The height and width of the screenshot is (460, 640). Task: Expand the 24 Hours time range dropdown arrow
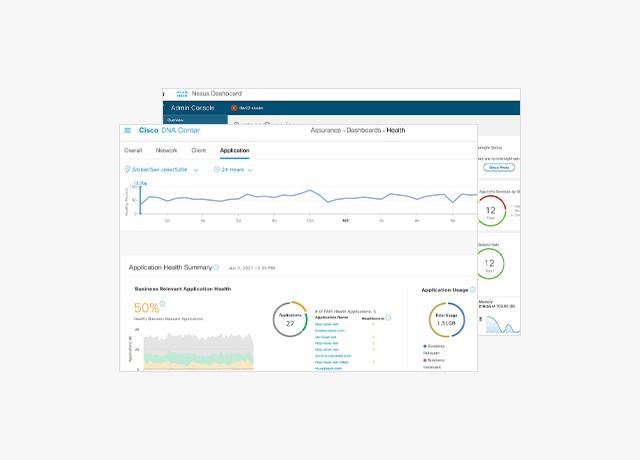click(x=250, y=170)
